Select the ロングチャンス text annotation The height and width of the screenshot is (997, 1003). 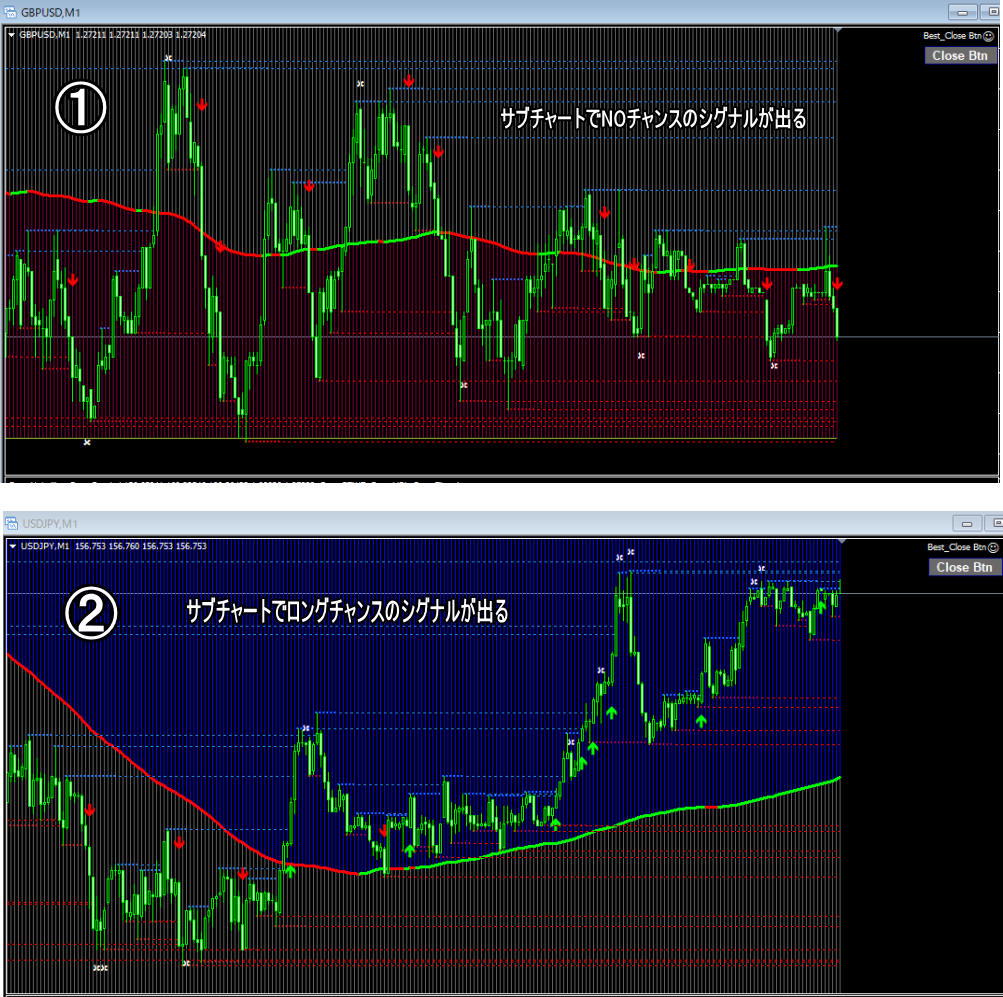347,610
